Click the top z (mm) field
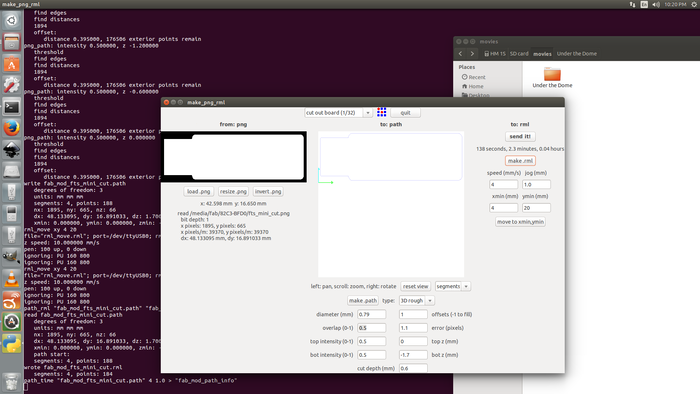Image resolution: width=700 pixels, height=394 pixels. [413, 341]
